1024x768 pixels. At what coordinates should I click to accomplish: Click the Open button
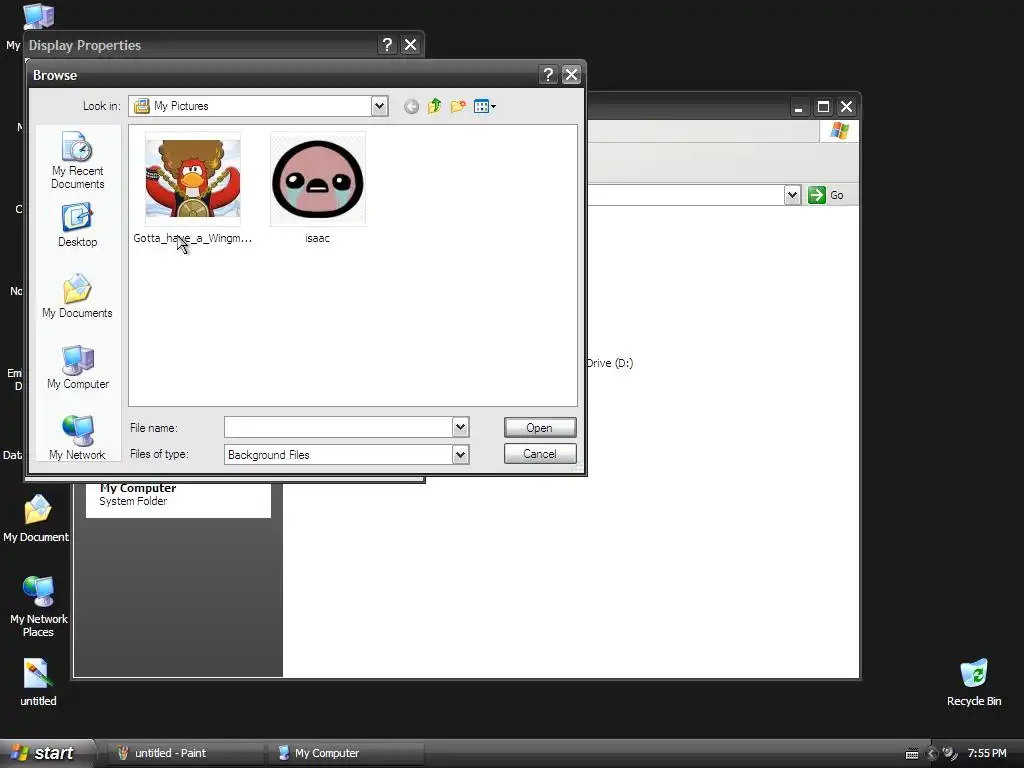[x=540, y=428]
